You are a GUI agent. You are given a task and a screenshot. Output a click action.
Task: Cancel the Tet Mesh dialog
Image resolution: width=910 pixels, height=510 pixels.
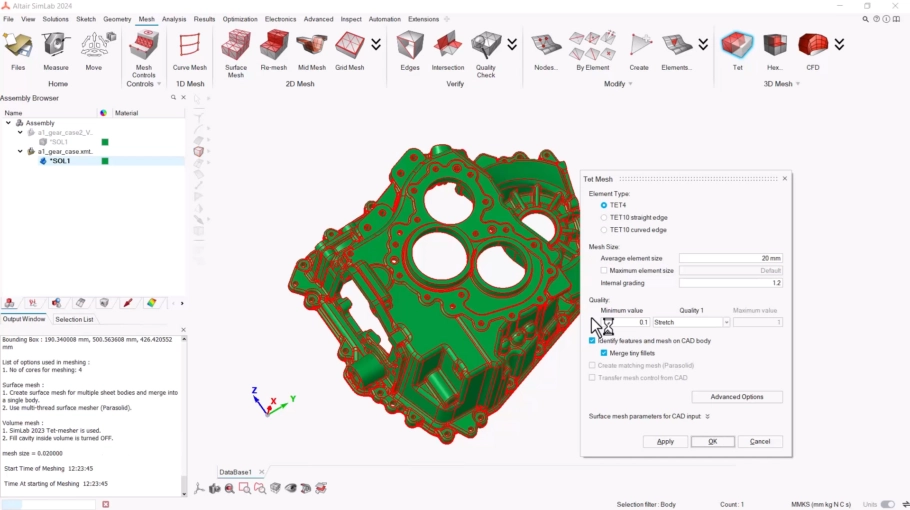coord(760,442)
